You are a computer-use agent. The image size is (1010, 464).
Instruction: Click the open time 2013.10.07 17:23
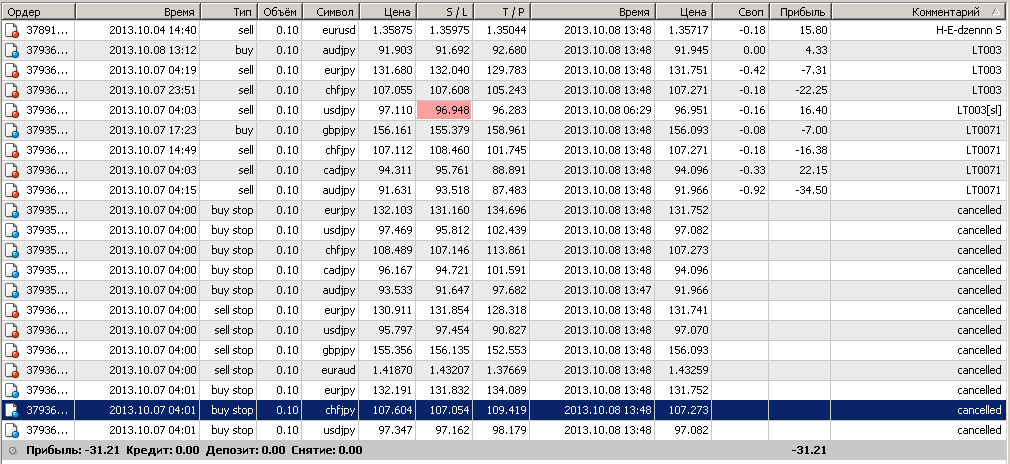153,130
